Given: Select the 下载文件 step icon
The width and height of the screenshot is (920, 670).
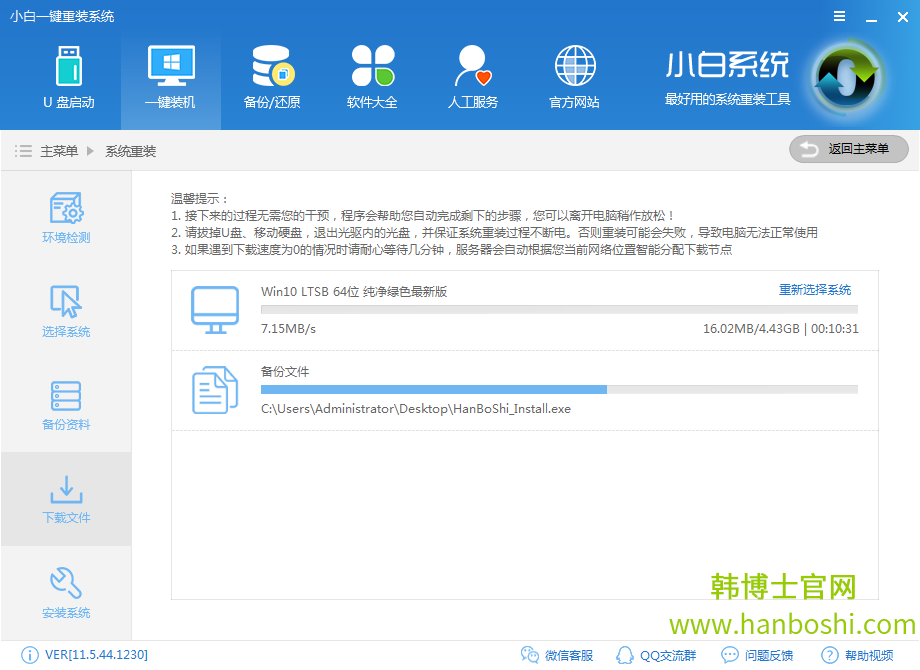Looking at the screenshot, I should coord(66,498).
